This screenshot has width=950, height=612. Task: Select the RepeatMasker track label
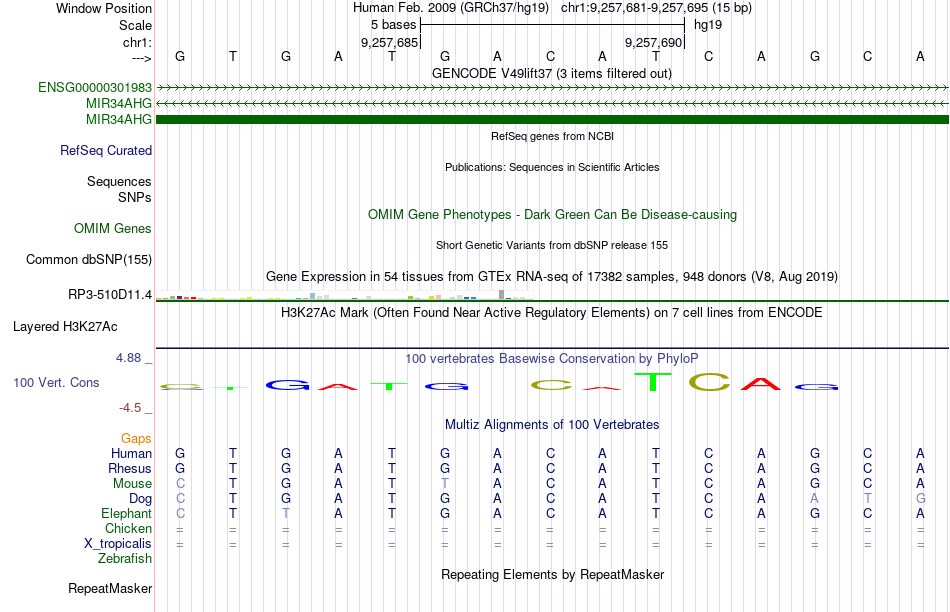(110, 588)
